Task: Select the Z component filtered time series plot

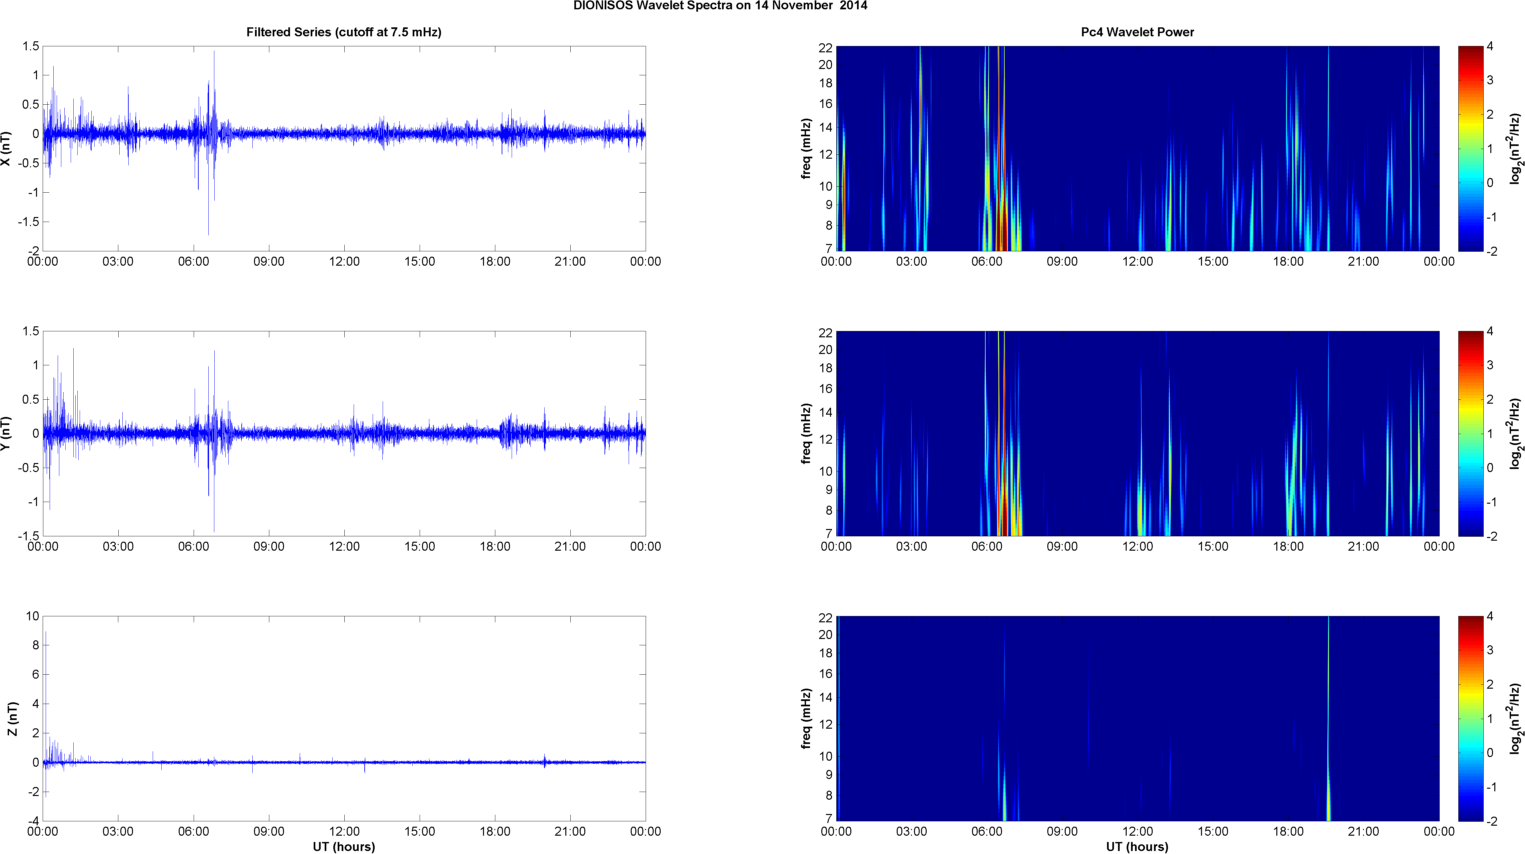Action: 344,718
